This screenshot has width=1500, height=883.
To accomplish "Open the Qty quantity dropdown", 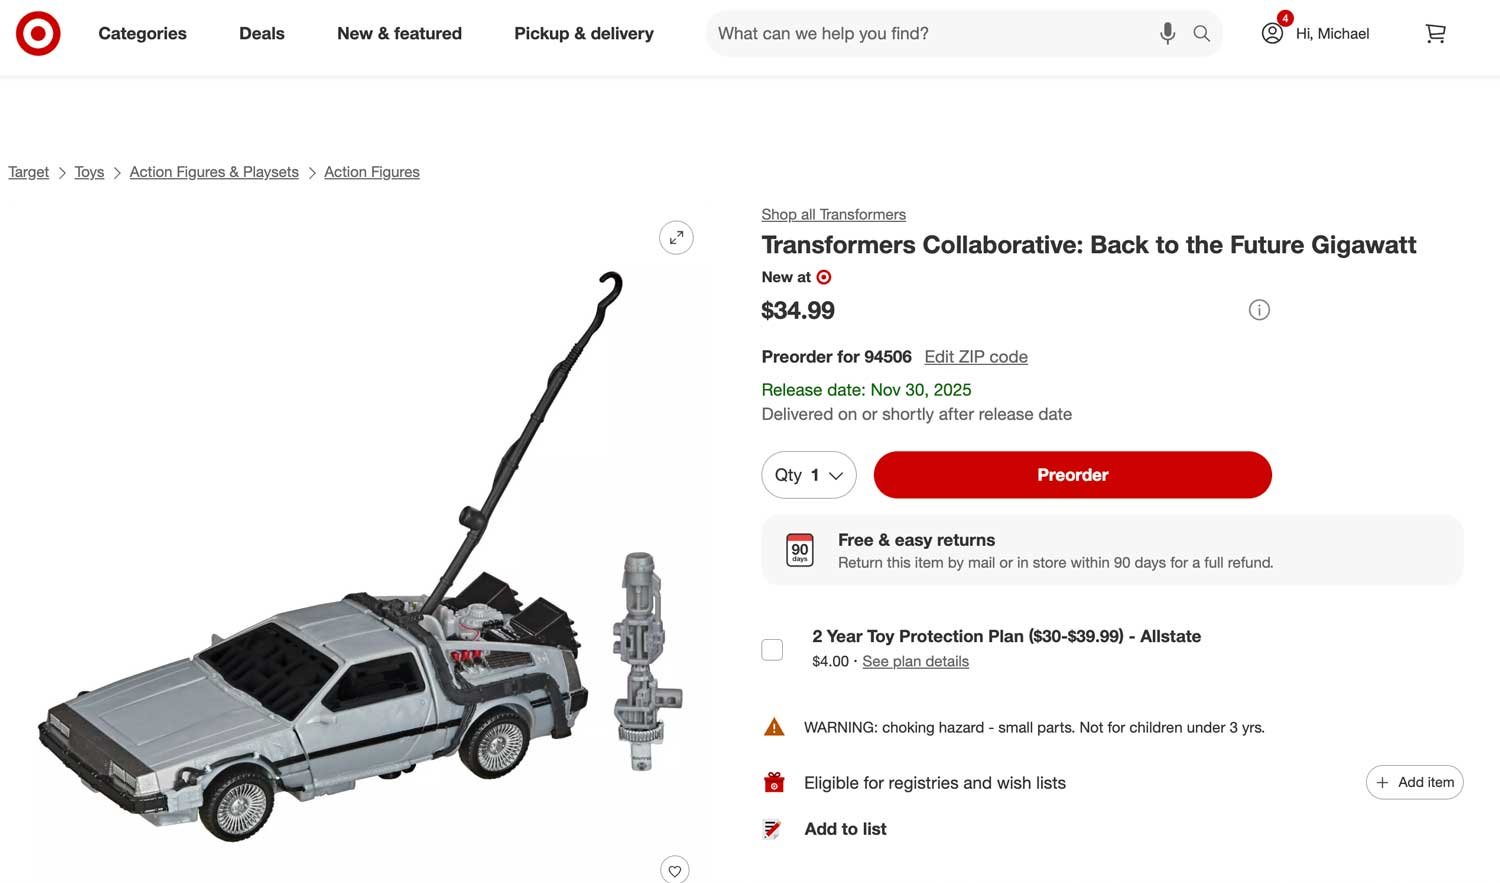I will [x=808, y=475].
